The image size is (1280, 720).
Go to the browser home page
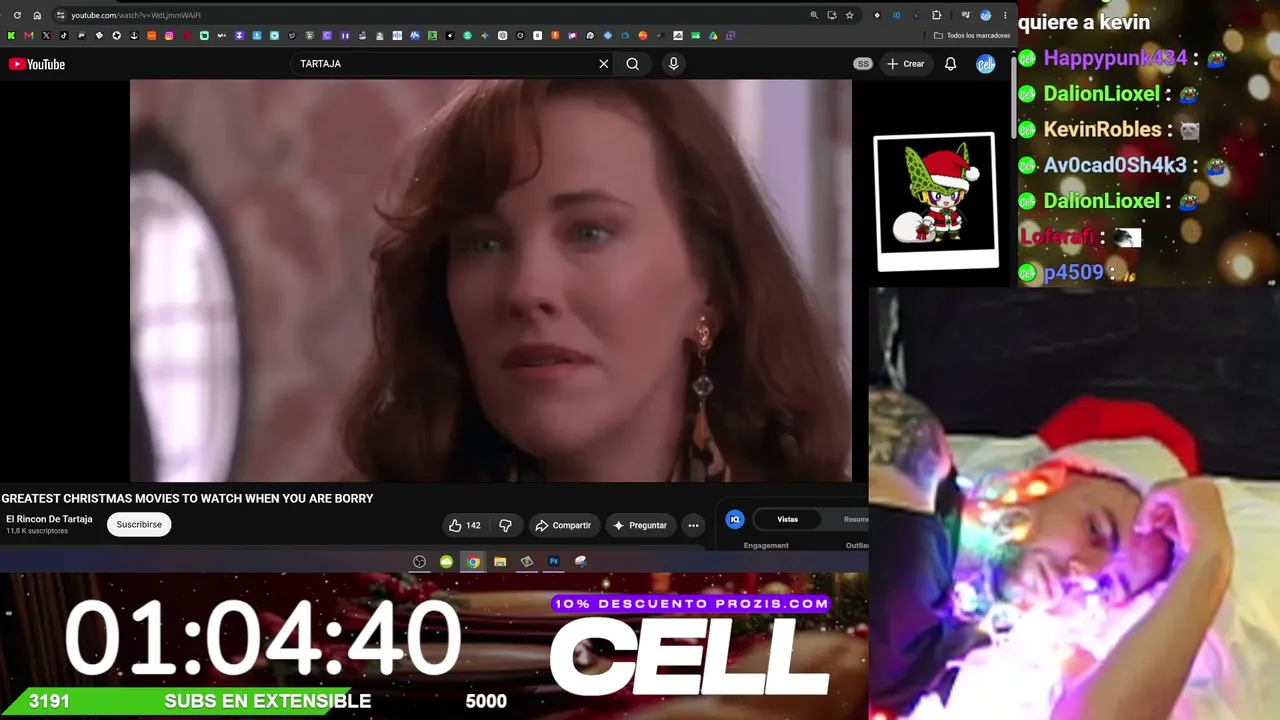coord(37,15)
